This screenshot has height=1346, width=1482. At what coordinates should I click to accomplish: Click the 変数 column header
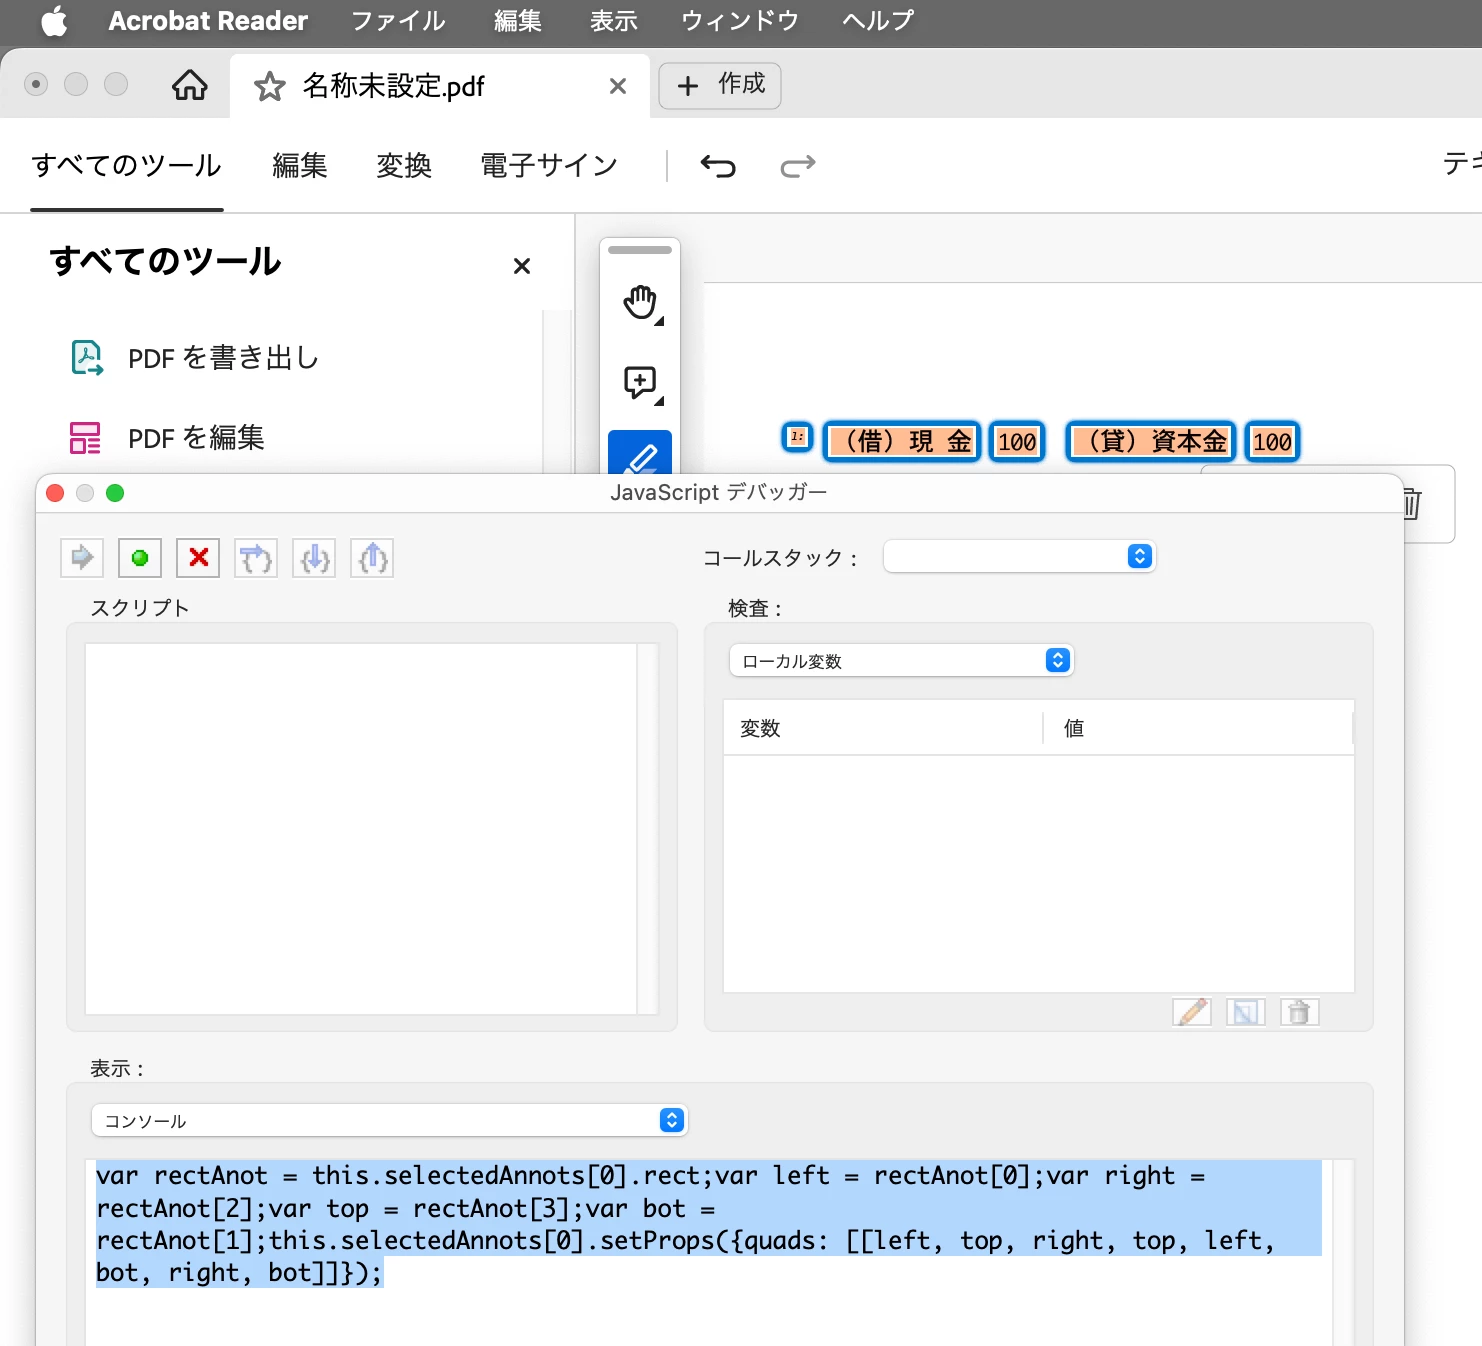click(882, 728)
